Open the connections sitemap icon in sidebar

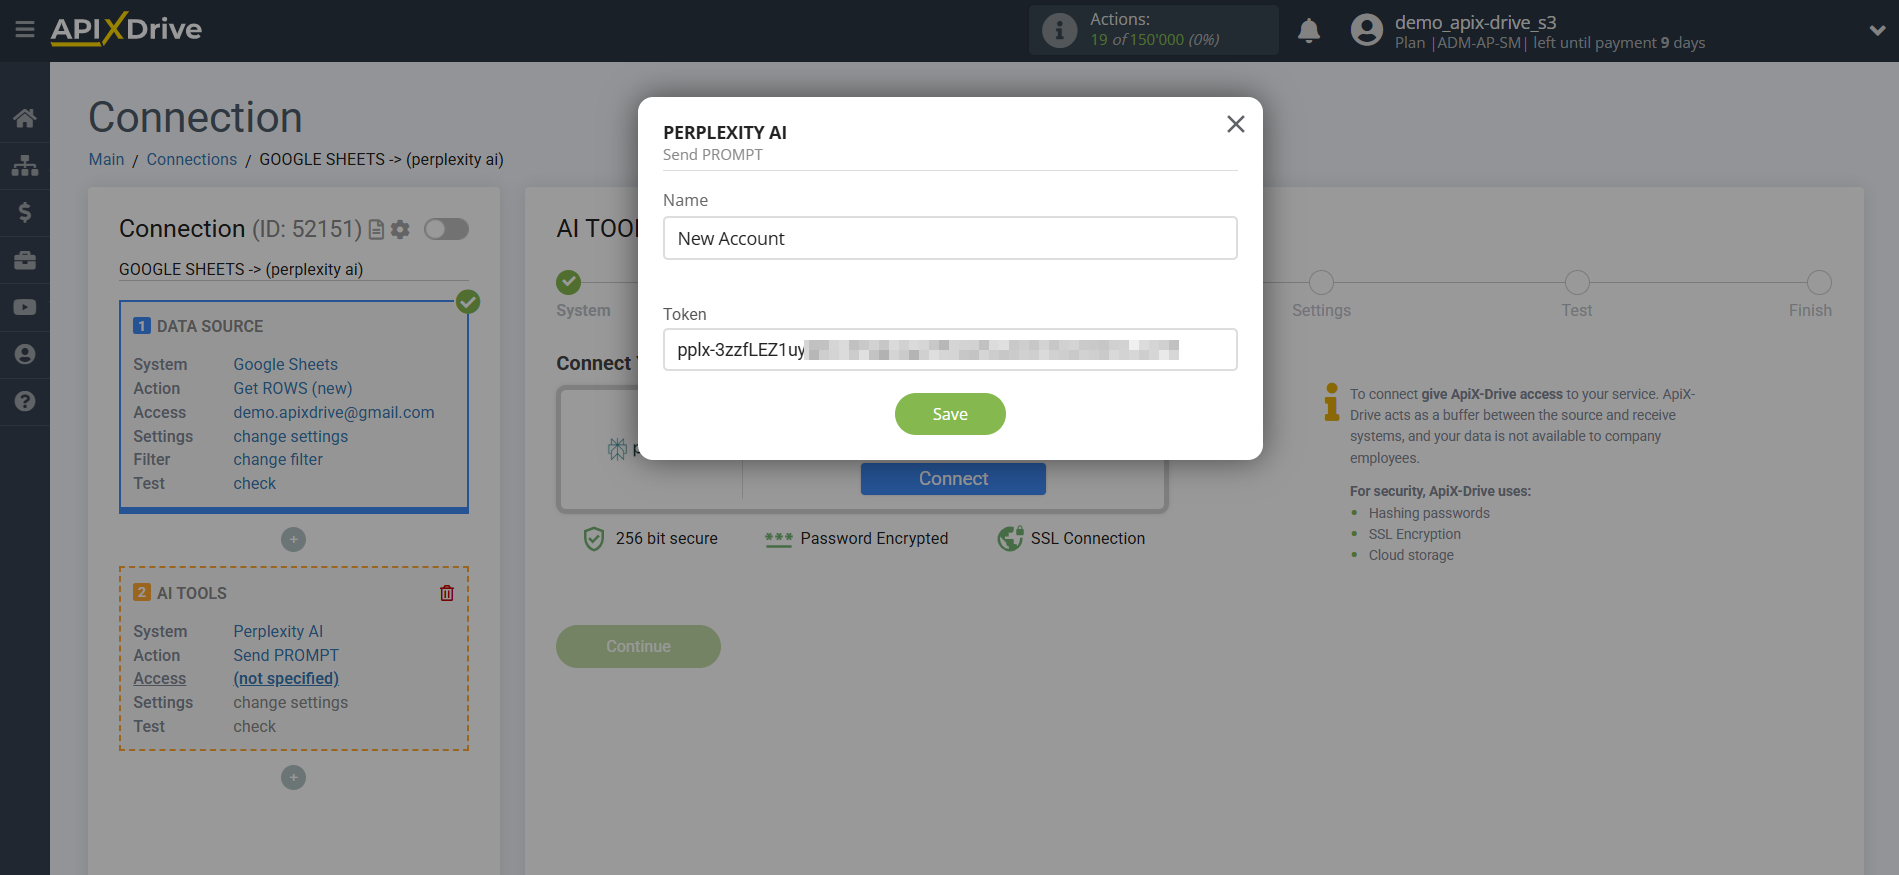click(25, 165)
